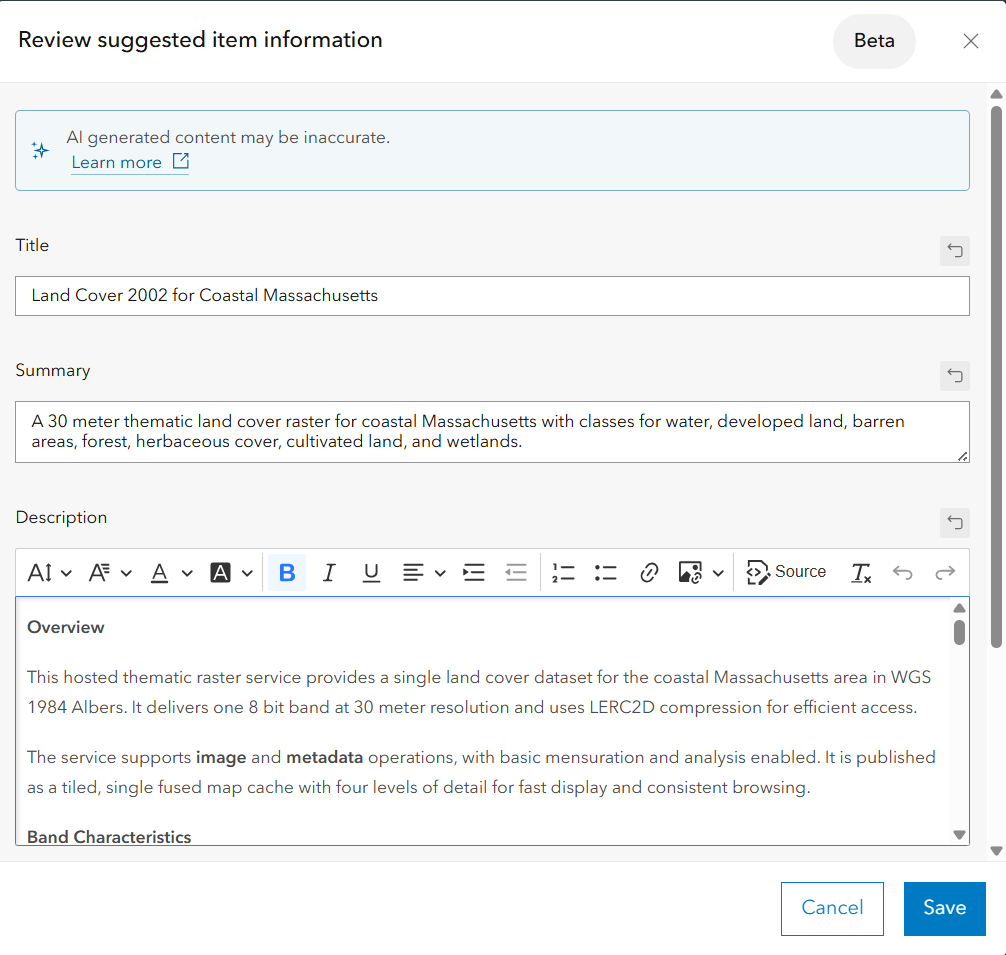Revert the Title field suggestion
Viewport: 1006px width, 955px height.
click(955, 250)
